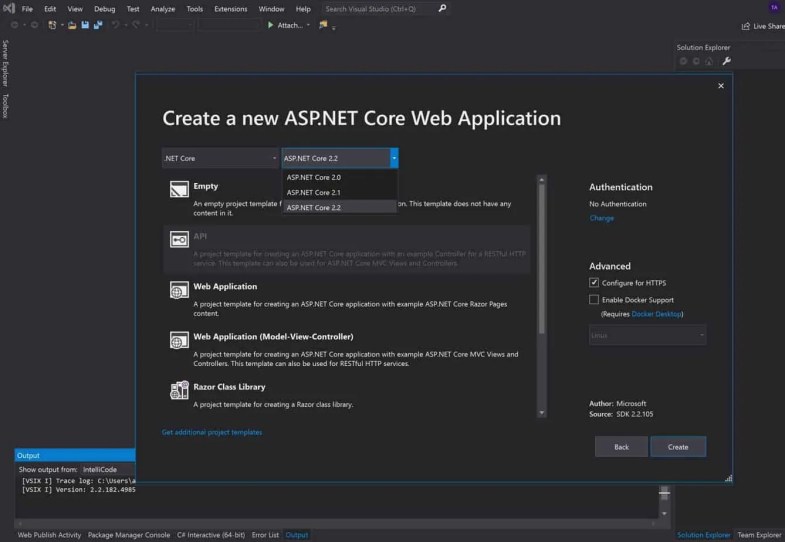
Task: Toggle the Configure for HTTPS checkbox
Action: coord(594,282)
